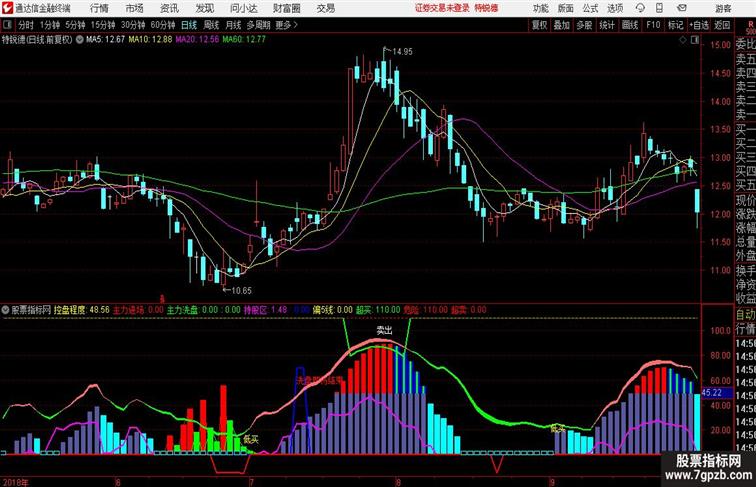This screenshot has height=487, width=756.
Task: Click the MA5: 12.67 value
Action: pos(105,40)
